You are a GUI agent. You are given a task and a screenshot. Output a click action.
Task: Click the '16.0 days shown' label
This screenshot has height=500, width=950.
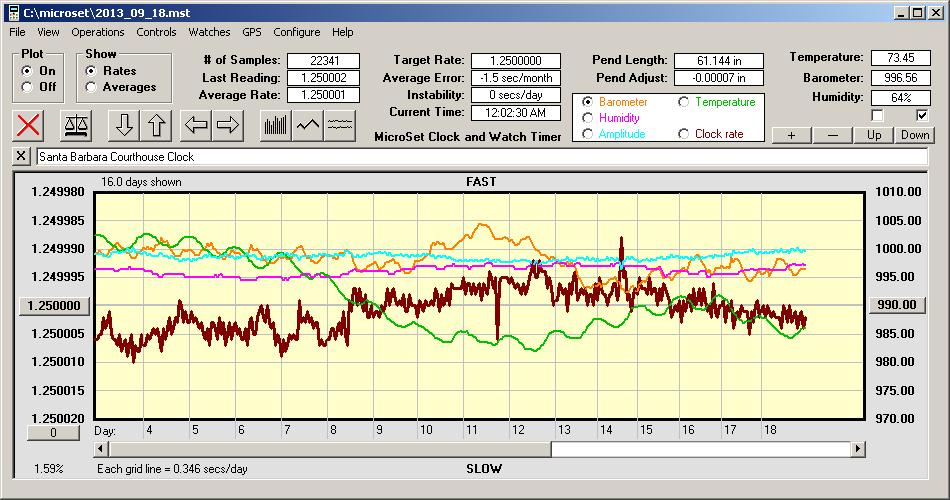tap(141, 182)
